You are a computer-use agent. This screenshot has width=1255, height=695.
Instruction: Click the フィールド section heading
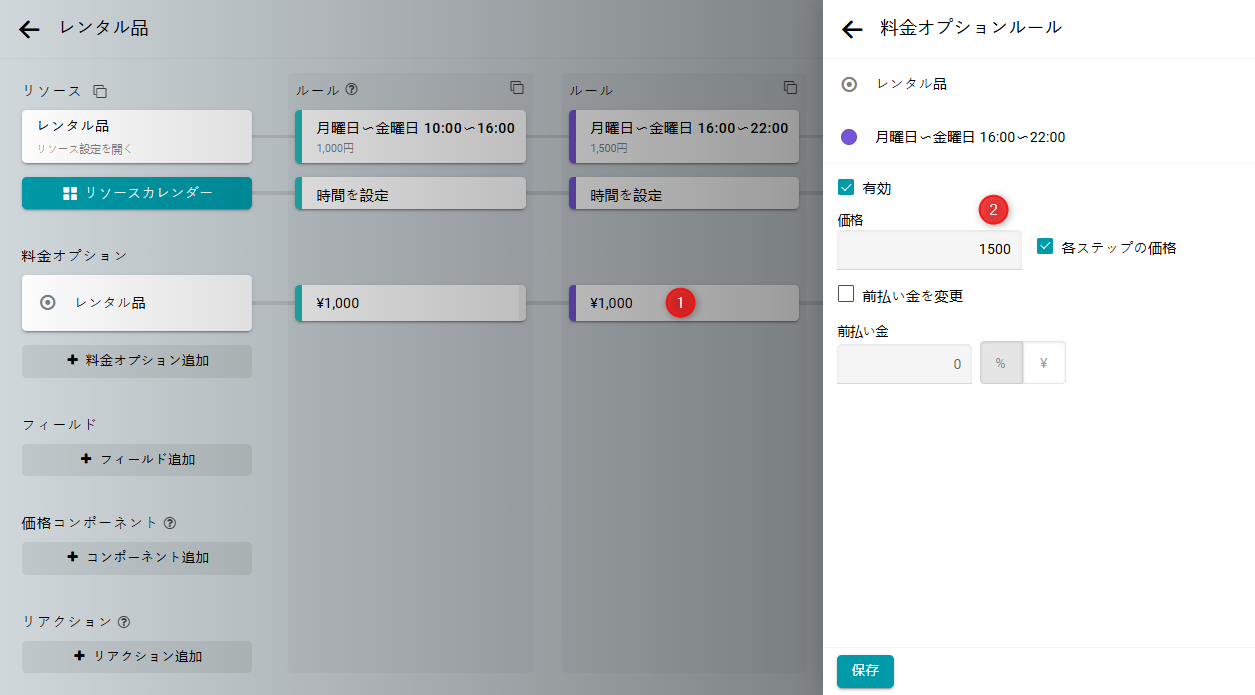coord(60,424)
